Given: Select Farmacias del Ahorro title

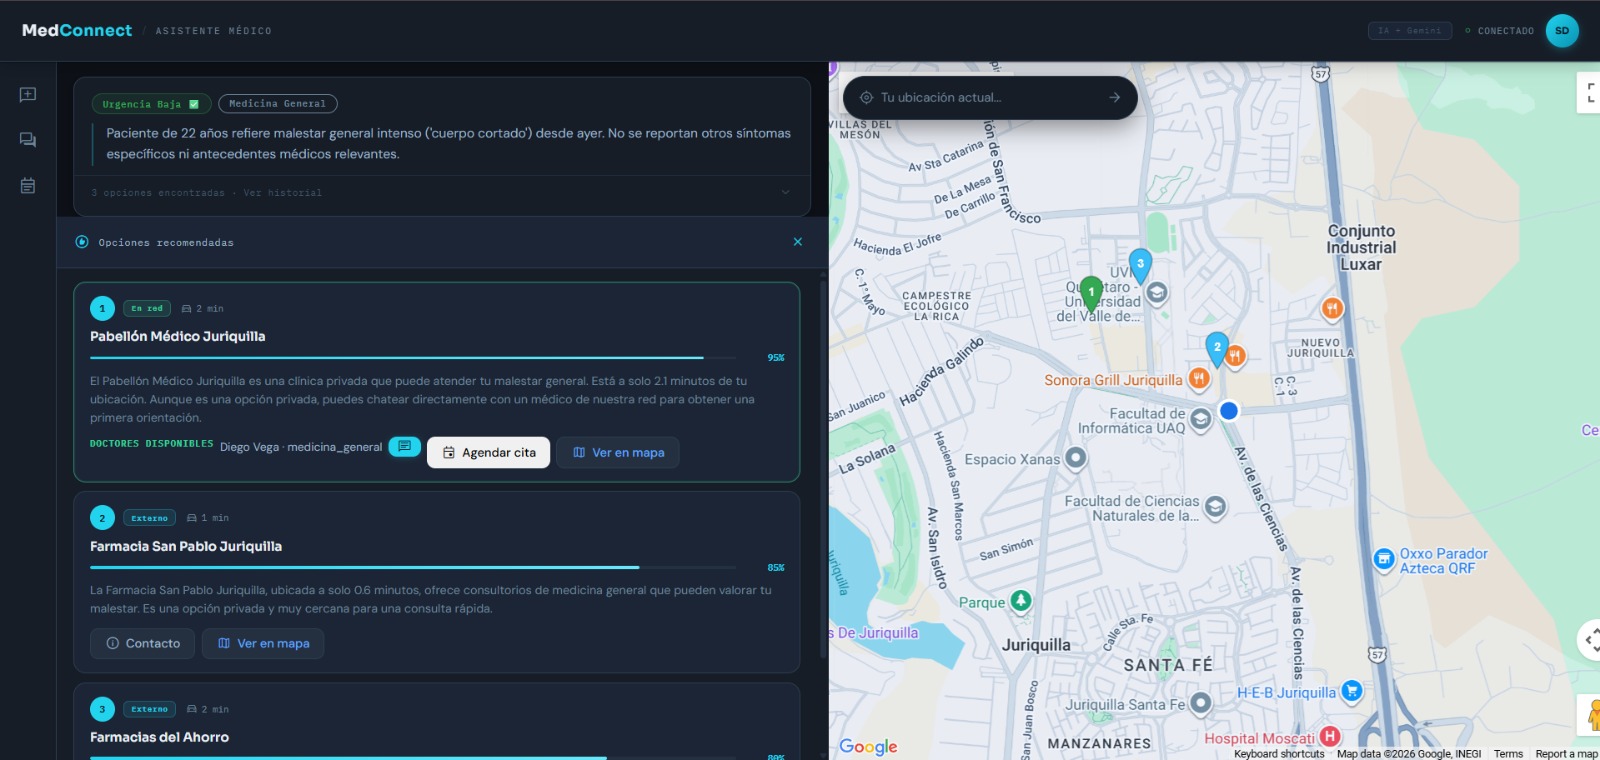Looking at the screenshot, I should (160, 738).
